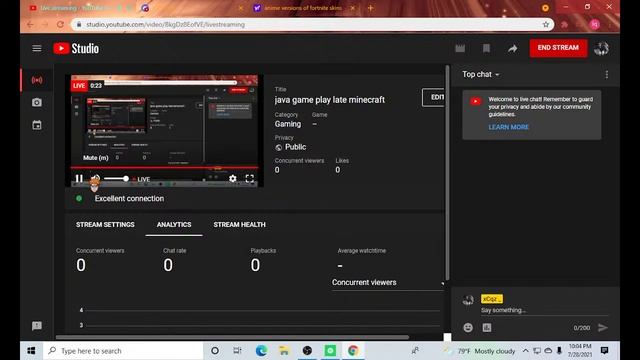Click the stream title text
Image resolution: width=640 pixels, height=360 pixels.
coord(329,100)
